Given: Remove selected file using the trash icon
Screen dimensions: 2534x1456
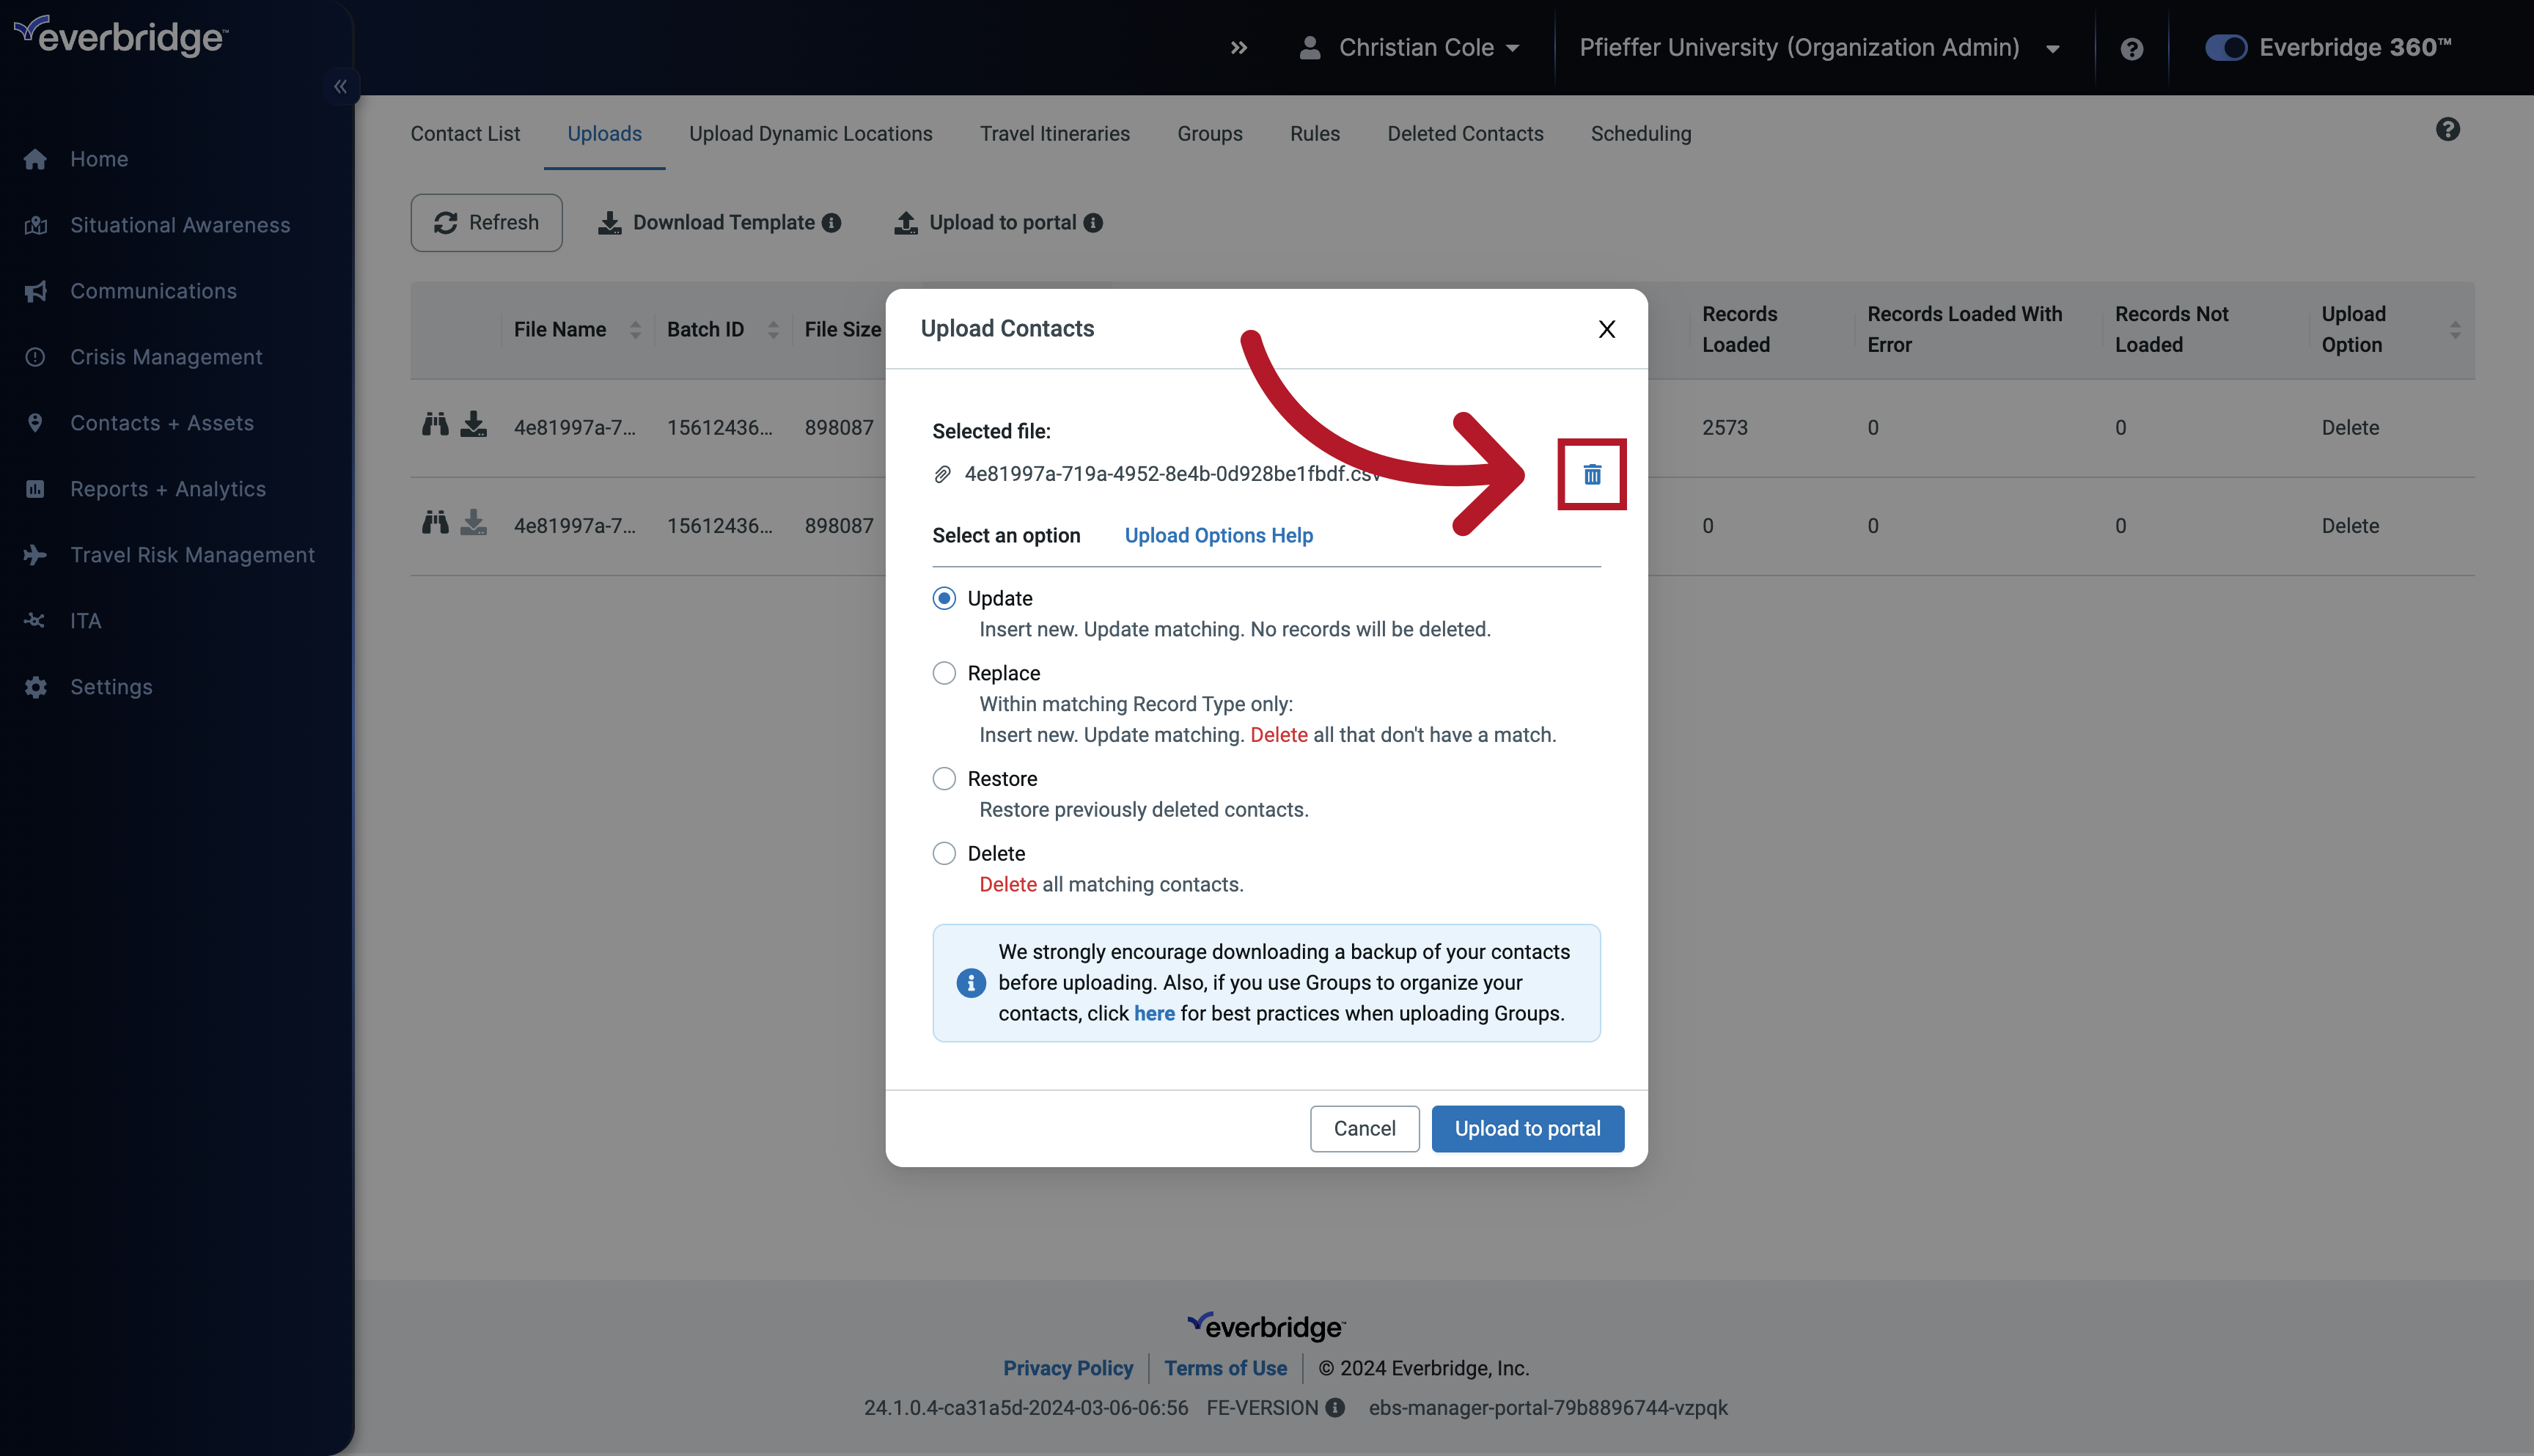Looking at the screenshot, I should pyautogui.click(x=1591, y=474).
